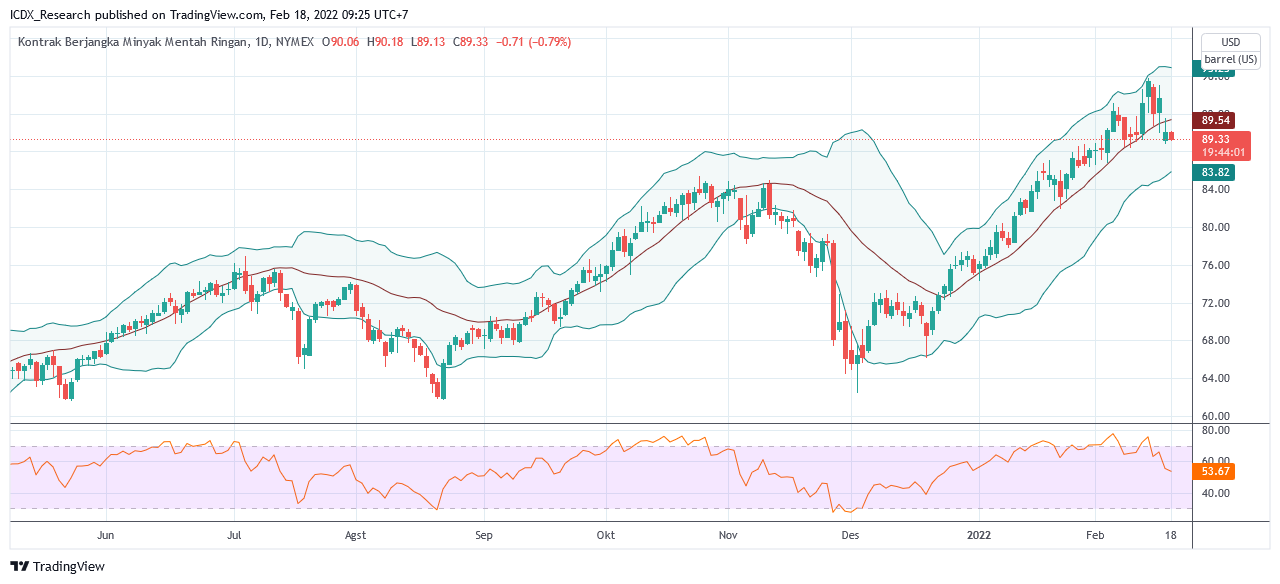The height and width of the screenshot is (584, 1280).
Task: Click the closing value C89.33 in legend
Action: click(x=470, y=42)
